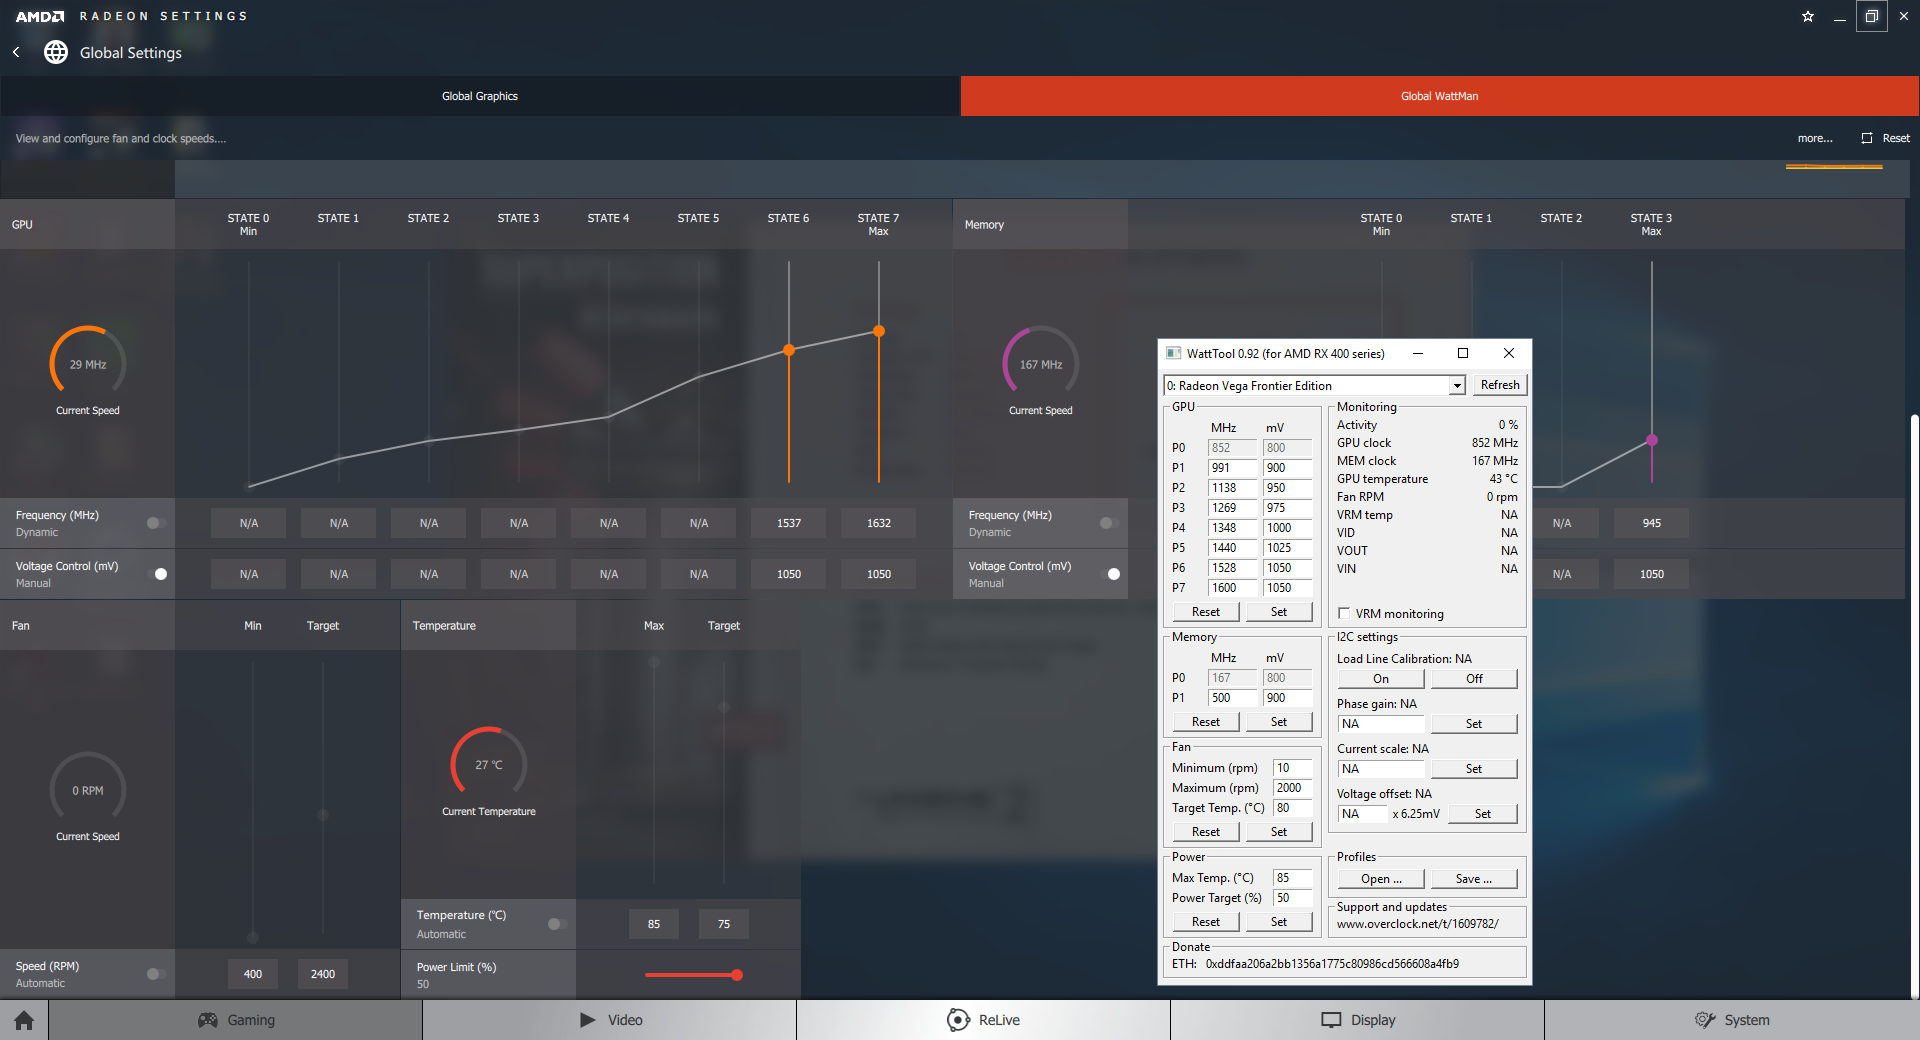Click the temperature Max value 85

[x=654, y=924]
